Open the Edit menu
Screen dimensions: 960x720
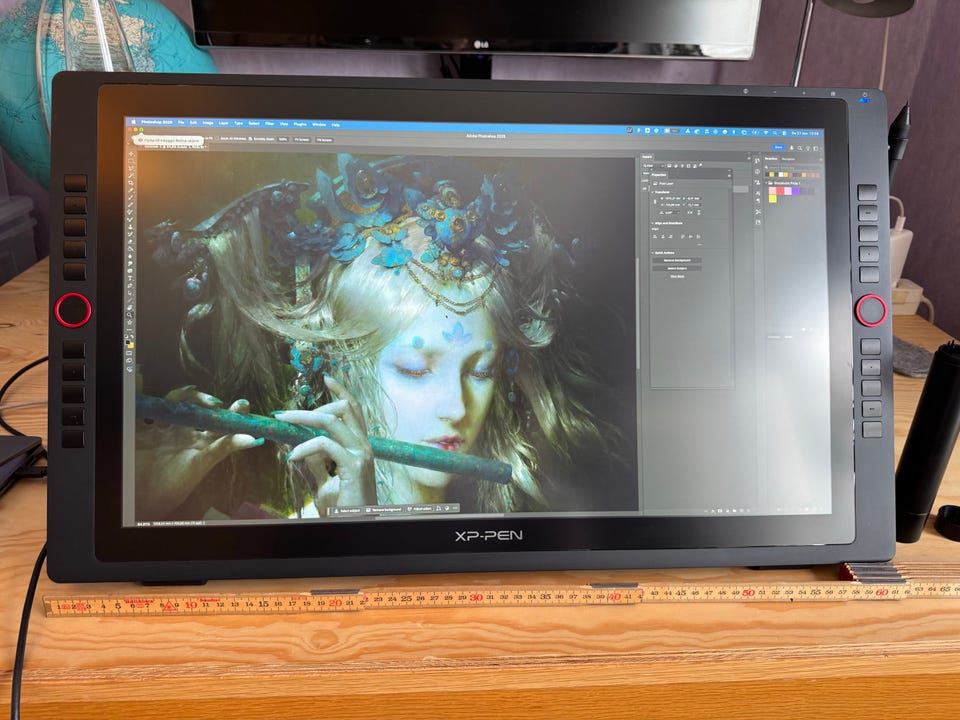coord(193,122)
